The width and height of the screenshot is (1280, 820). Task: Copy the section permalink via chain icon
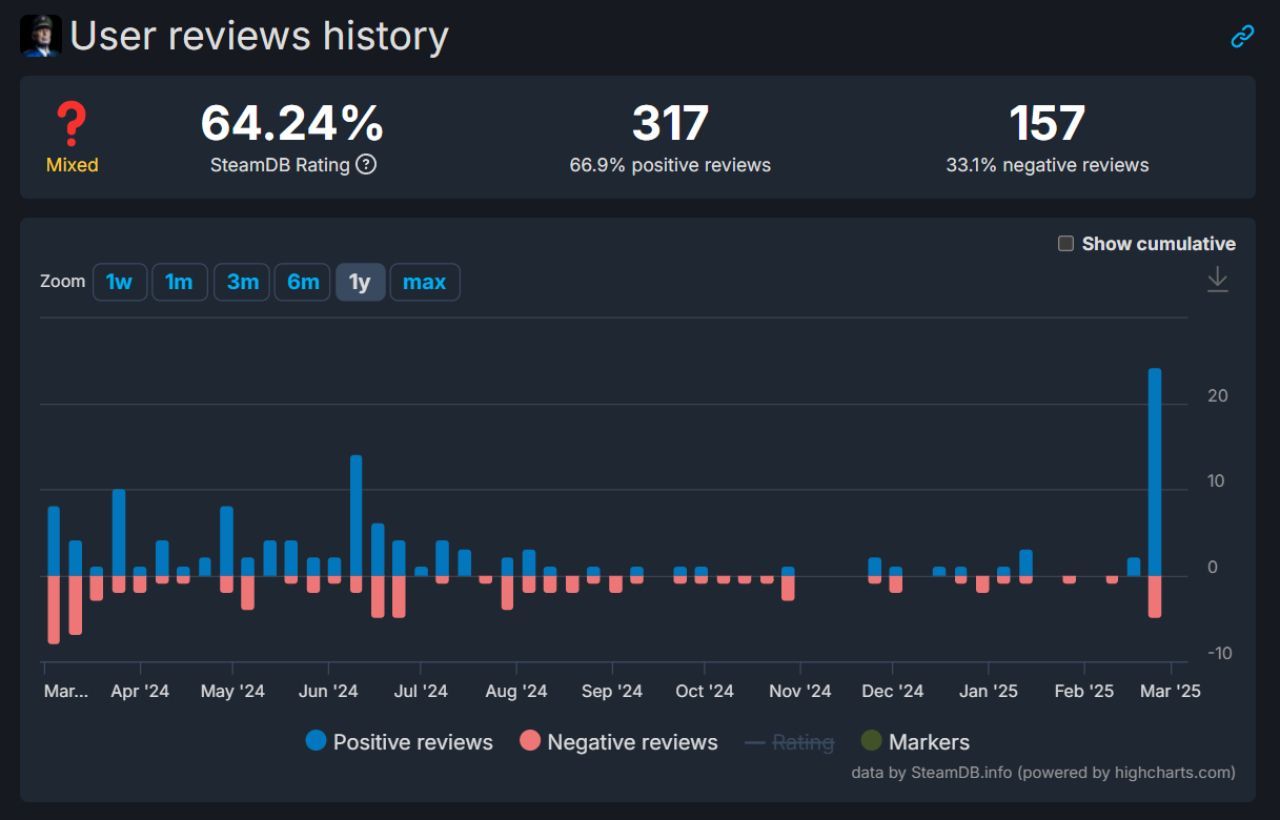1242,37
